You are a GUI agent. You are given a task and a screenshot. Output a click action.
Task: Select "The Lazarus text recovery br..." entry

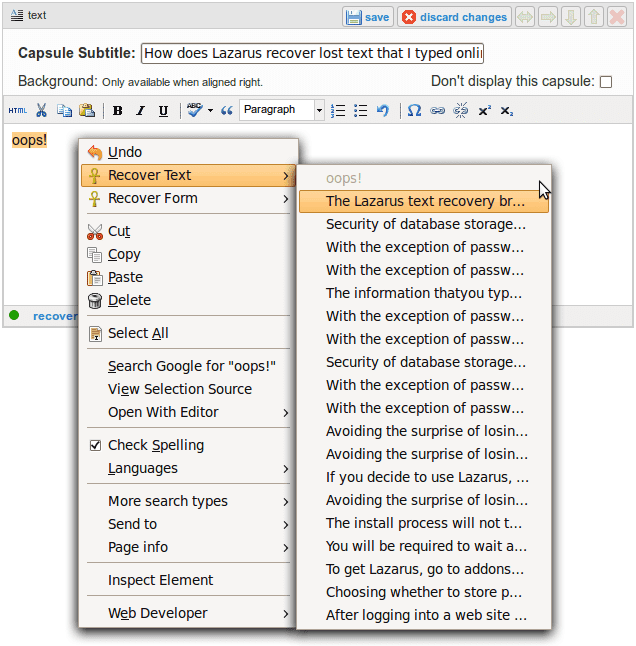tap(424, 201)
